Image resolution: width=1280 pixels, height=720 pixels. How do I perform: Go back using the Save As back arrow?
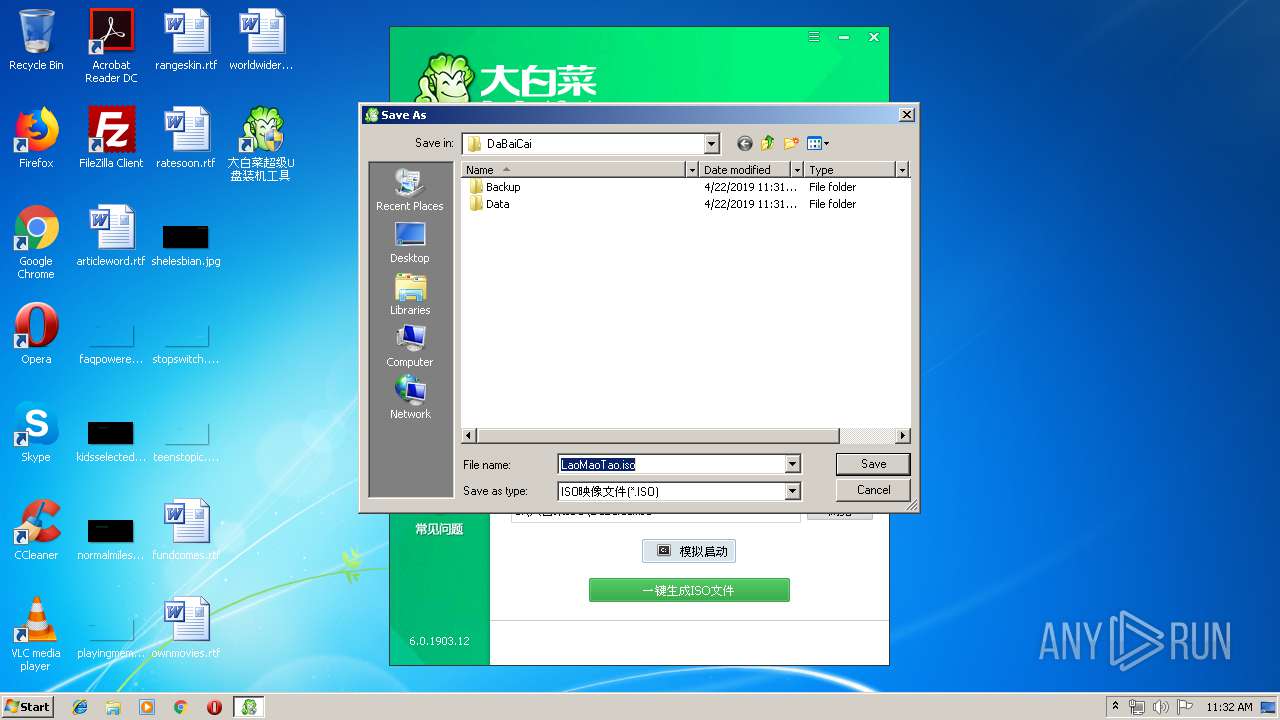pyautogui.click(x=744, y=144)
